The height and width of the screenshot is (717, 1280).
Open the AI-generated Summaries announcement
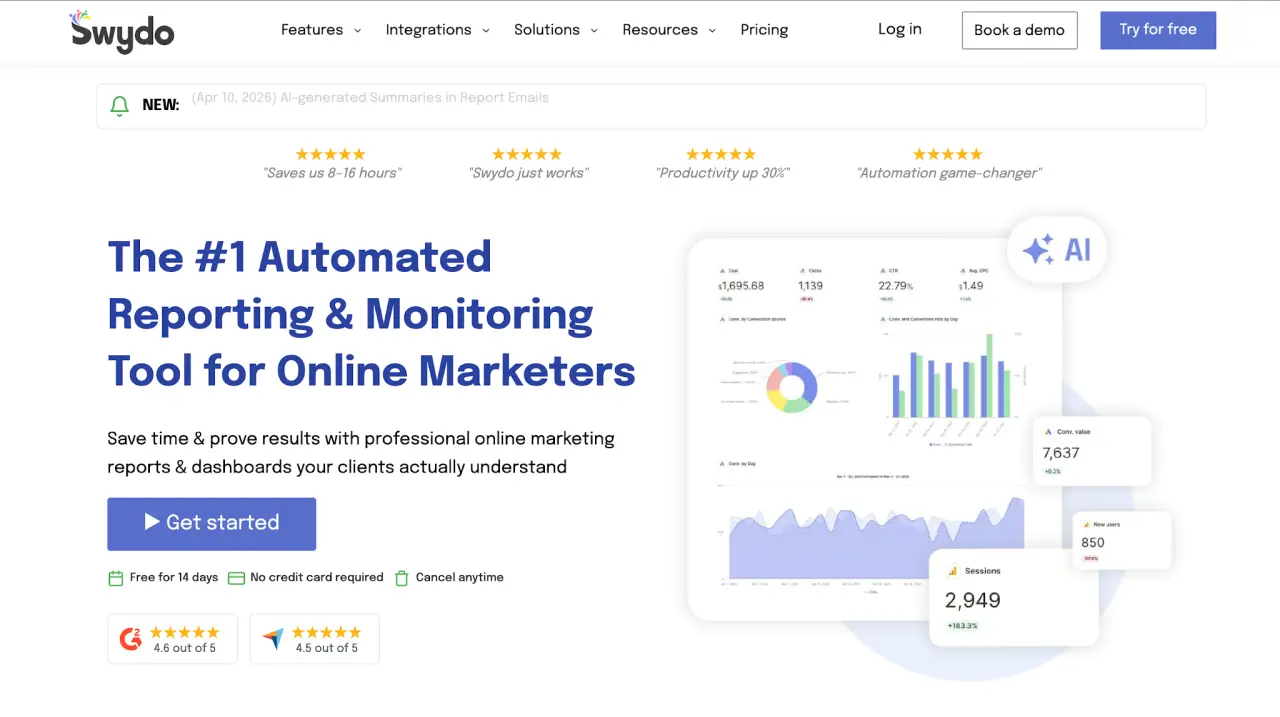(x=371, y=97)
